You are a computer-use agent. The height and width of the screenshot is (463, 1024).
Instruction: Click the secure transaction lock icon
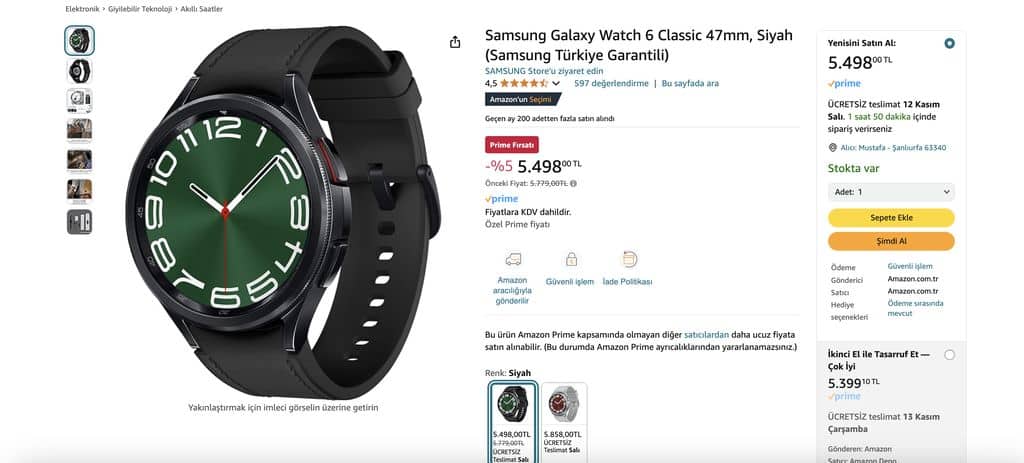tap(571, 259)
